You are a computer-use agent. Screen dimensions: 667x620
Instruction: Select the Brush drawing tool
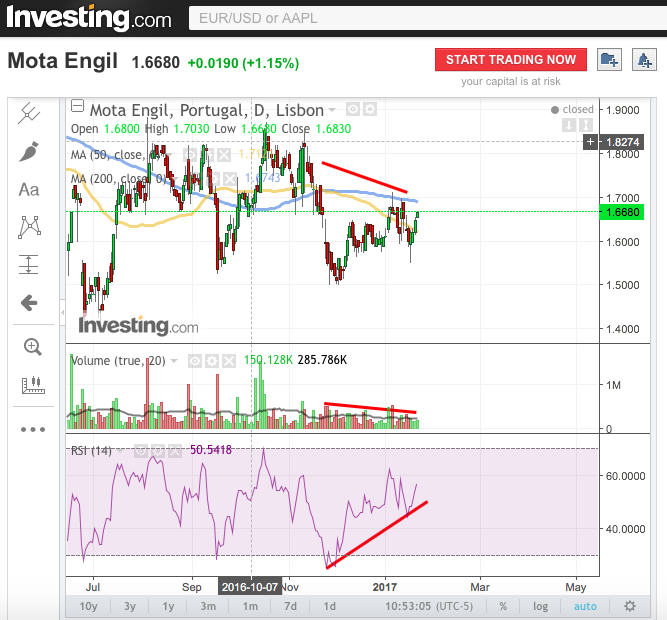pyautogui.click(x=29, y=151)
